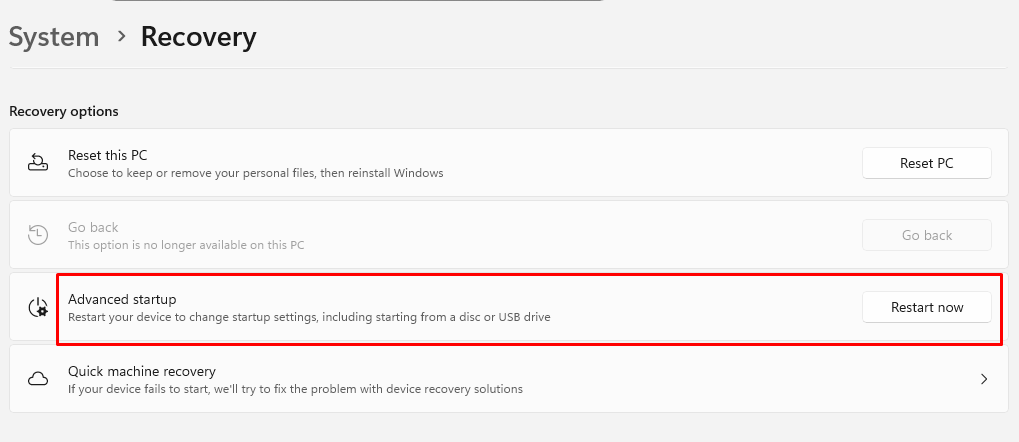The height and width of the screenshot is (442, 1019).
Task: Click the Reset this PC icon
Action: coord(38,163)
